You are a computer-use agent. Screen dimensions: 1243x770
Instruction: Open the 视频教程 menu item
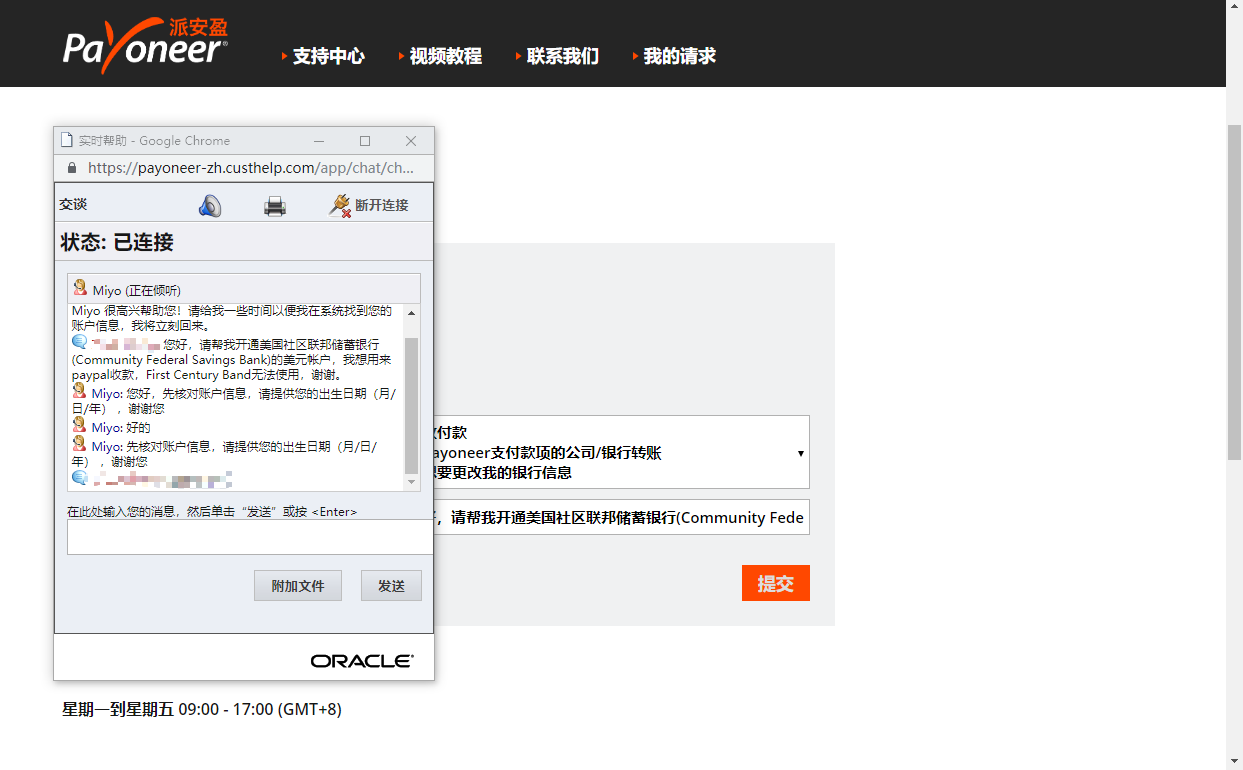pos(445,56)
